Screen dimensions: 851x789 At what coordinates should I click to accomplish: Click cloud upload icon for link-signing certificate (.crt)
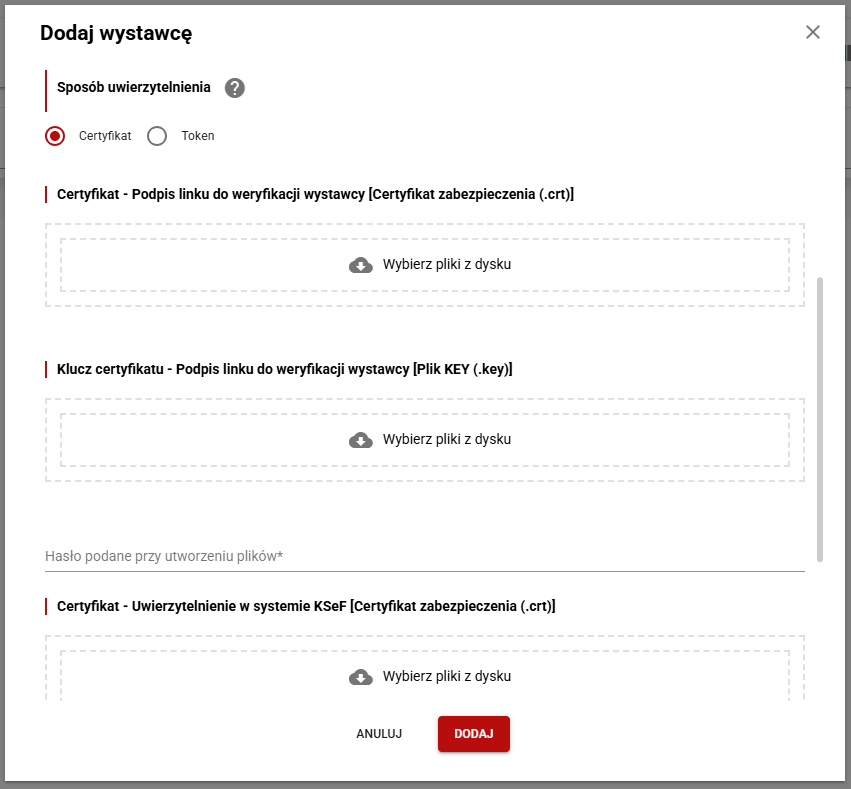(x=361, y=265)
